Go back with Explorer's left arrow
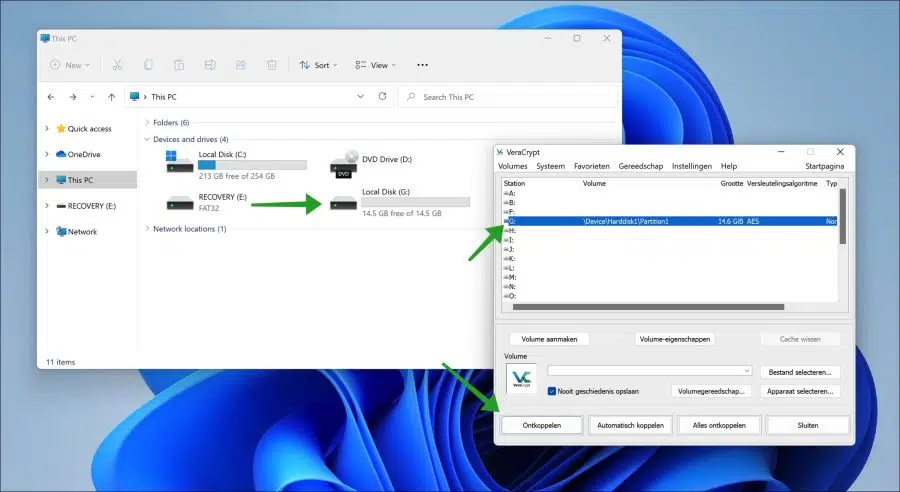Image resolution: width=900 pixels, height=492 pixels. [51, 97]
